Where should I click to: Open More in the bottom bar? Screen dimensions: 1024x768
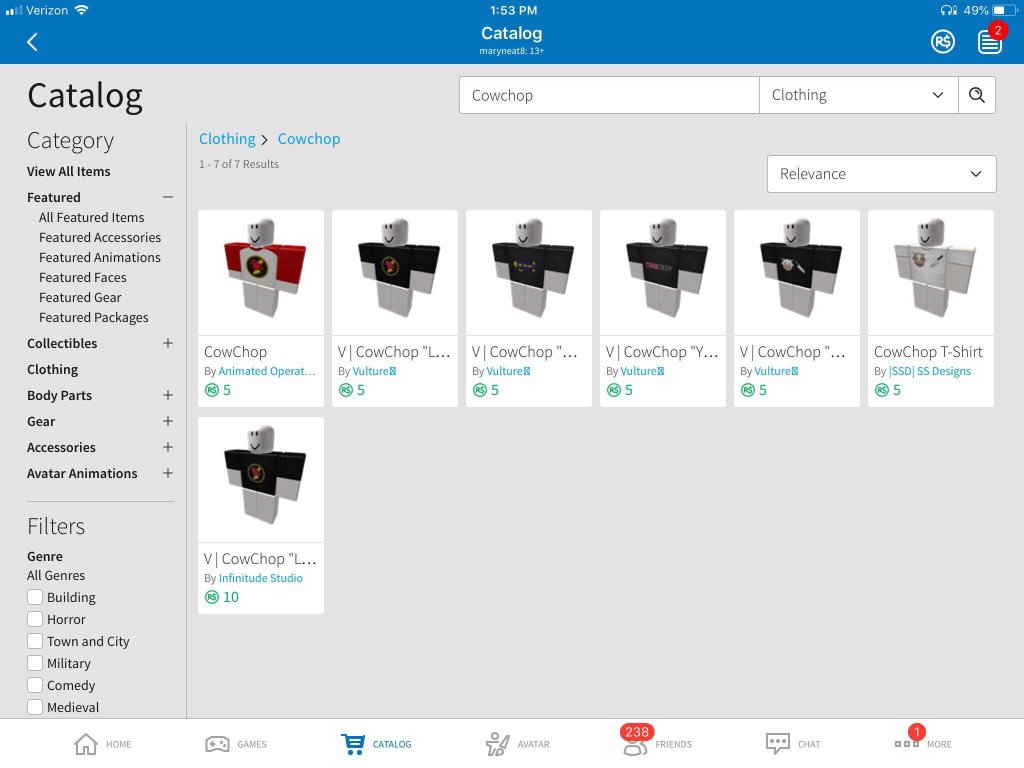coord(923,744)
